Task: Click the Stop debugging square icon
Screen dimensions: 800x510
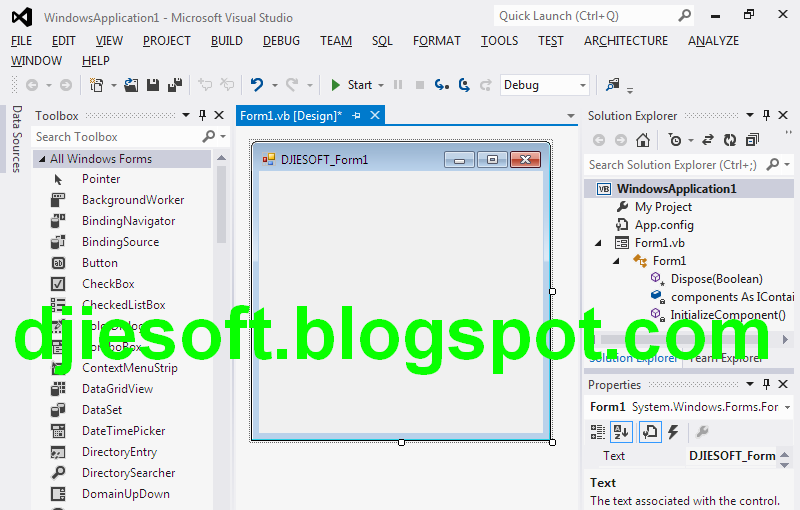Action: click(x=420, y=85)
